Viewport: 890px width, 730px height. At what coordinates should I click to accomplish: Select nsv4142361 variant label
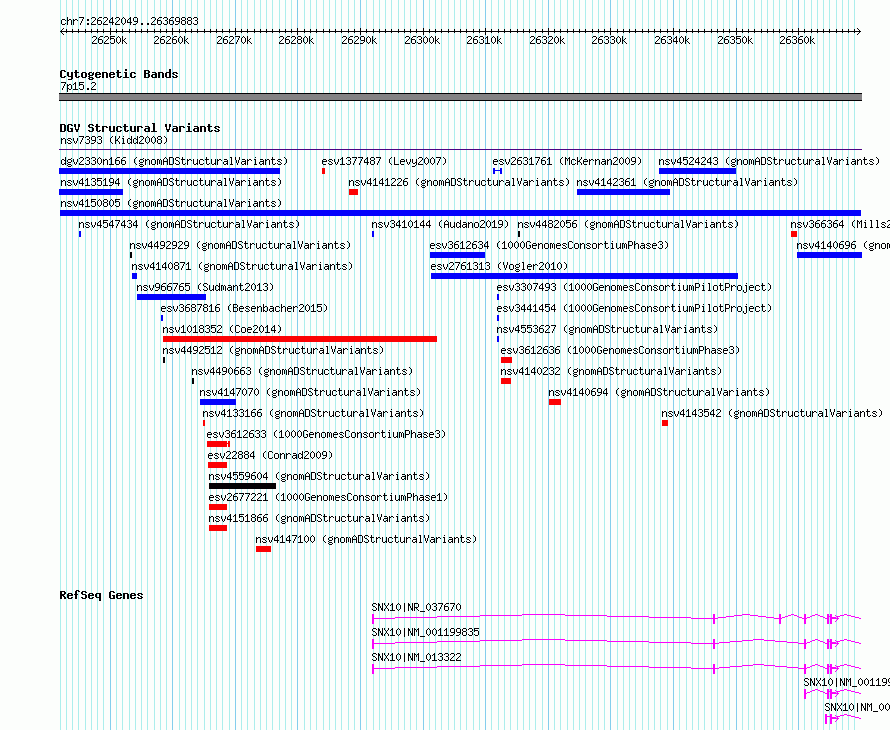[x=687, y=182]
